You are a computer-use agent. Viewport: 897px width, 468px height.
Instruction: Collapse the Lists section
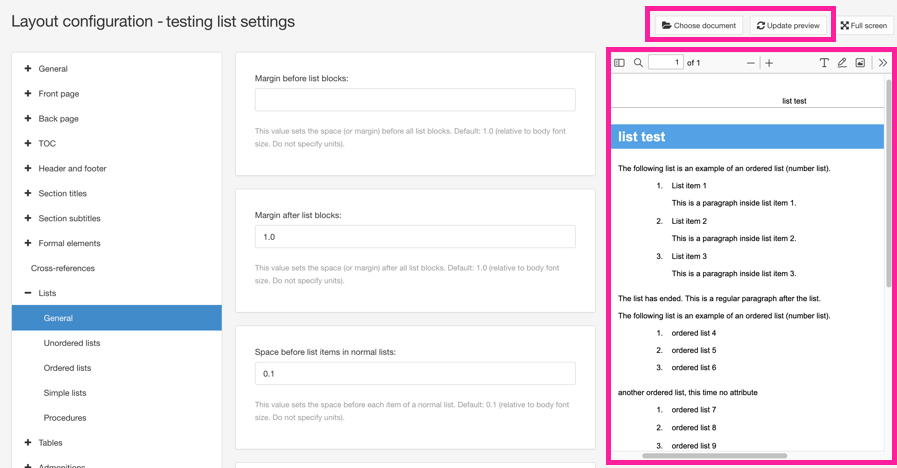click(x=28, y=293)
